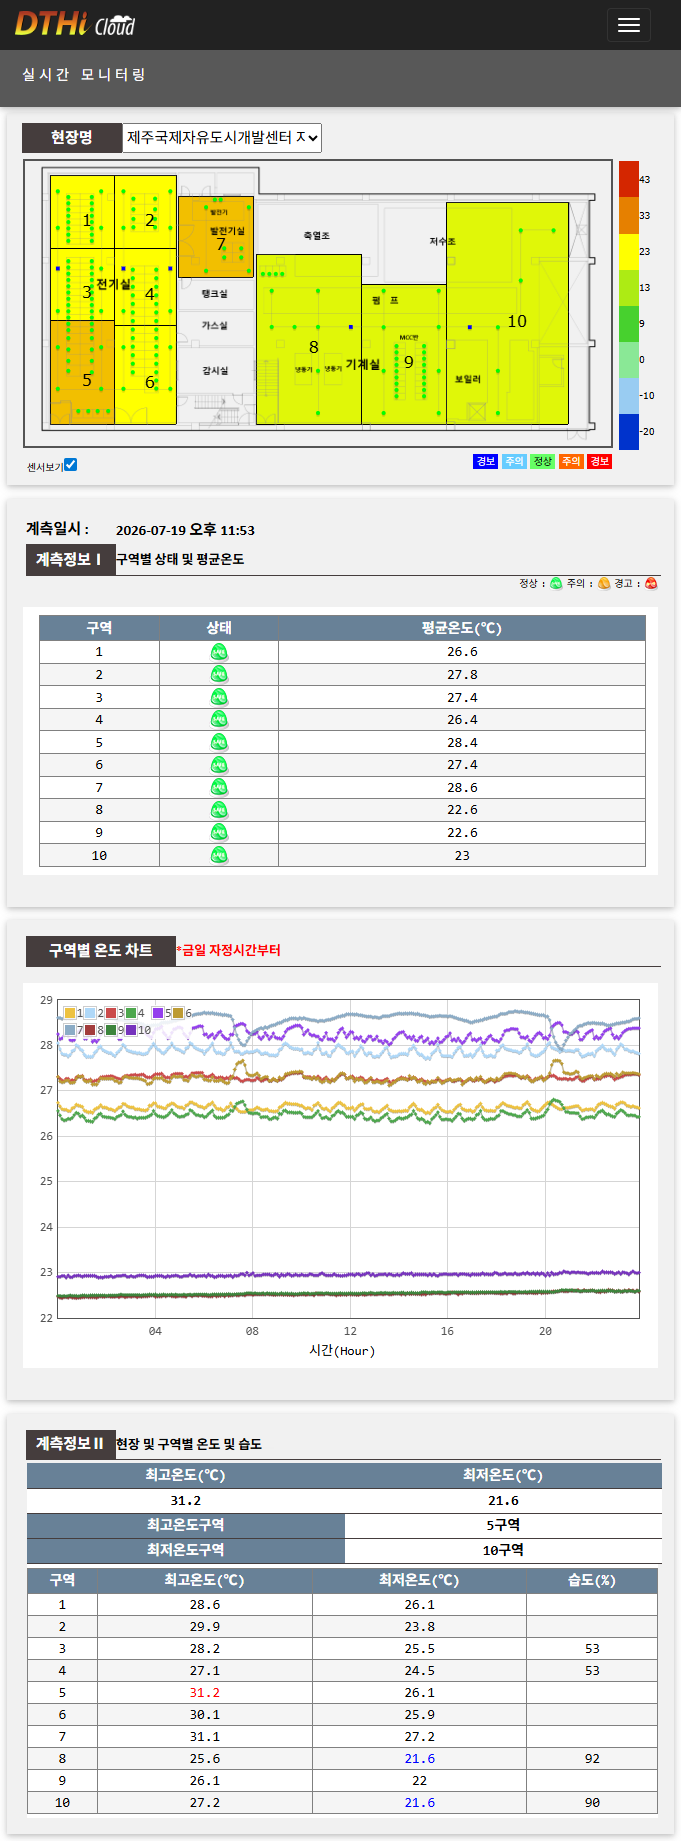Screen dimensions: 681x1841
Task: Click the 구역별 온도 차트 section header
Action: tap(101, 950)
